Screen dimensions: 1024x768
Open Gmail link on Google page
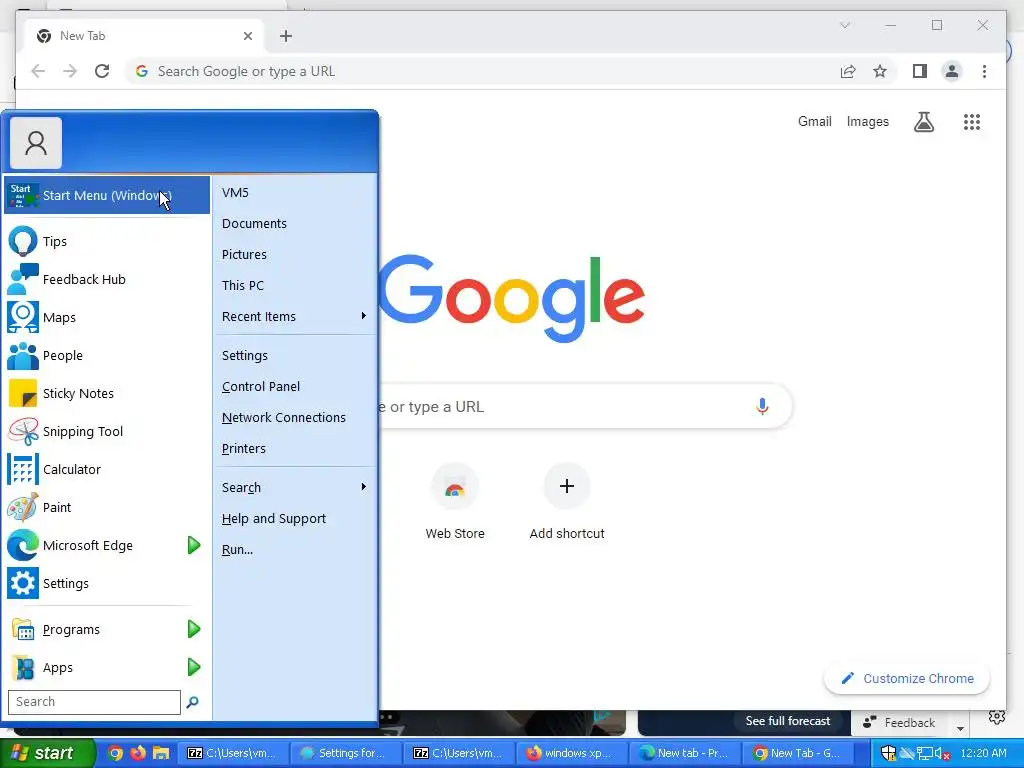814,121
